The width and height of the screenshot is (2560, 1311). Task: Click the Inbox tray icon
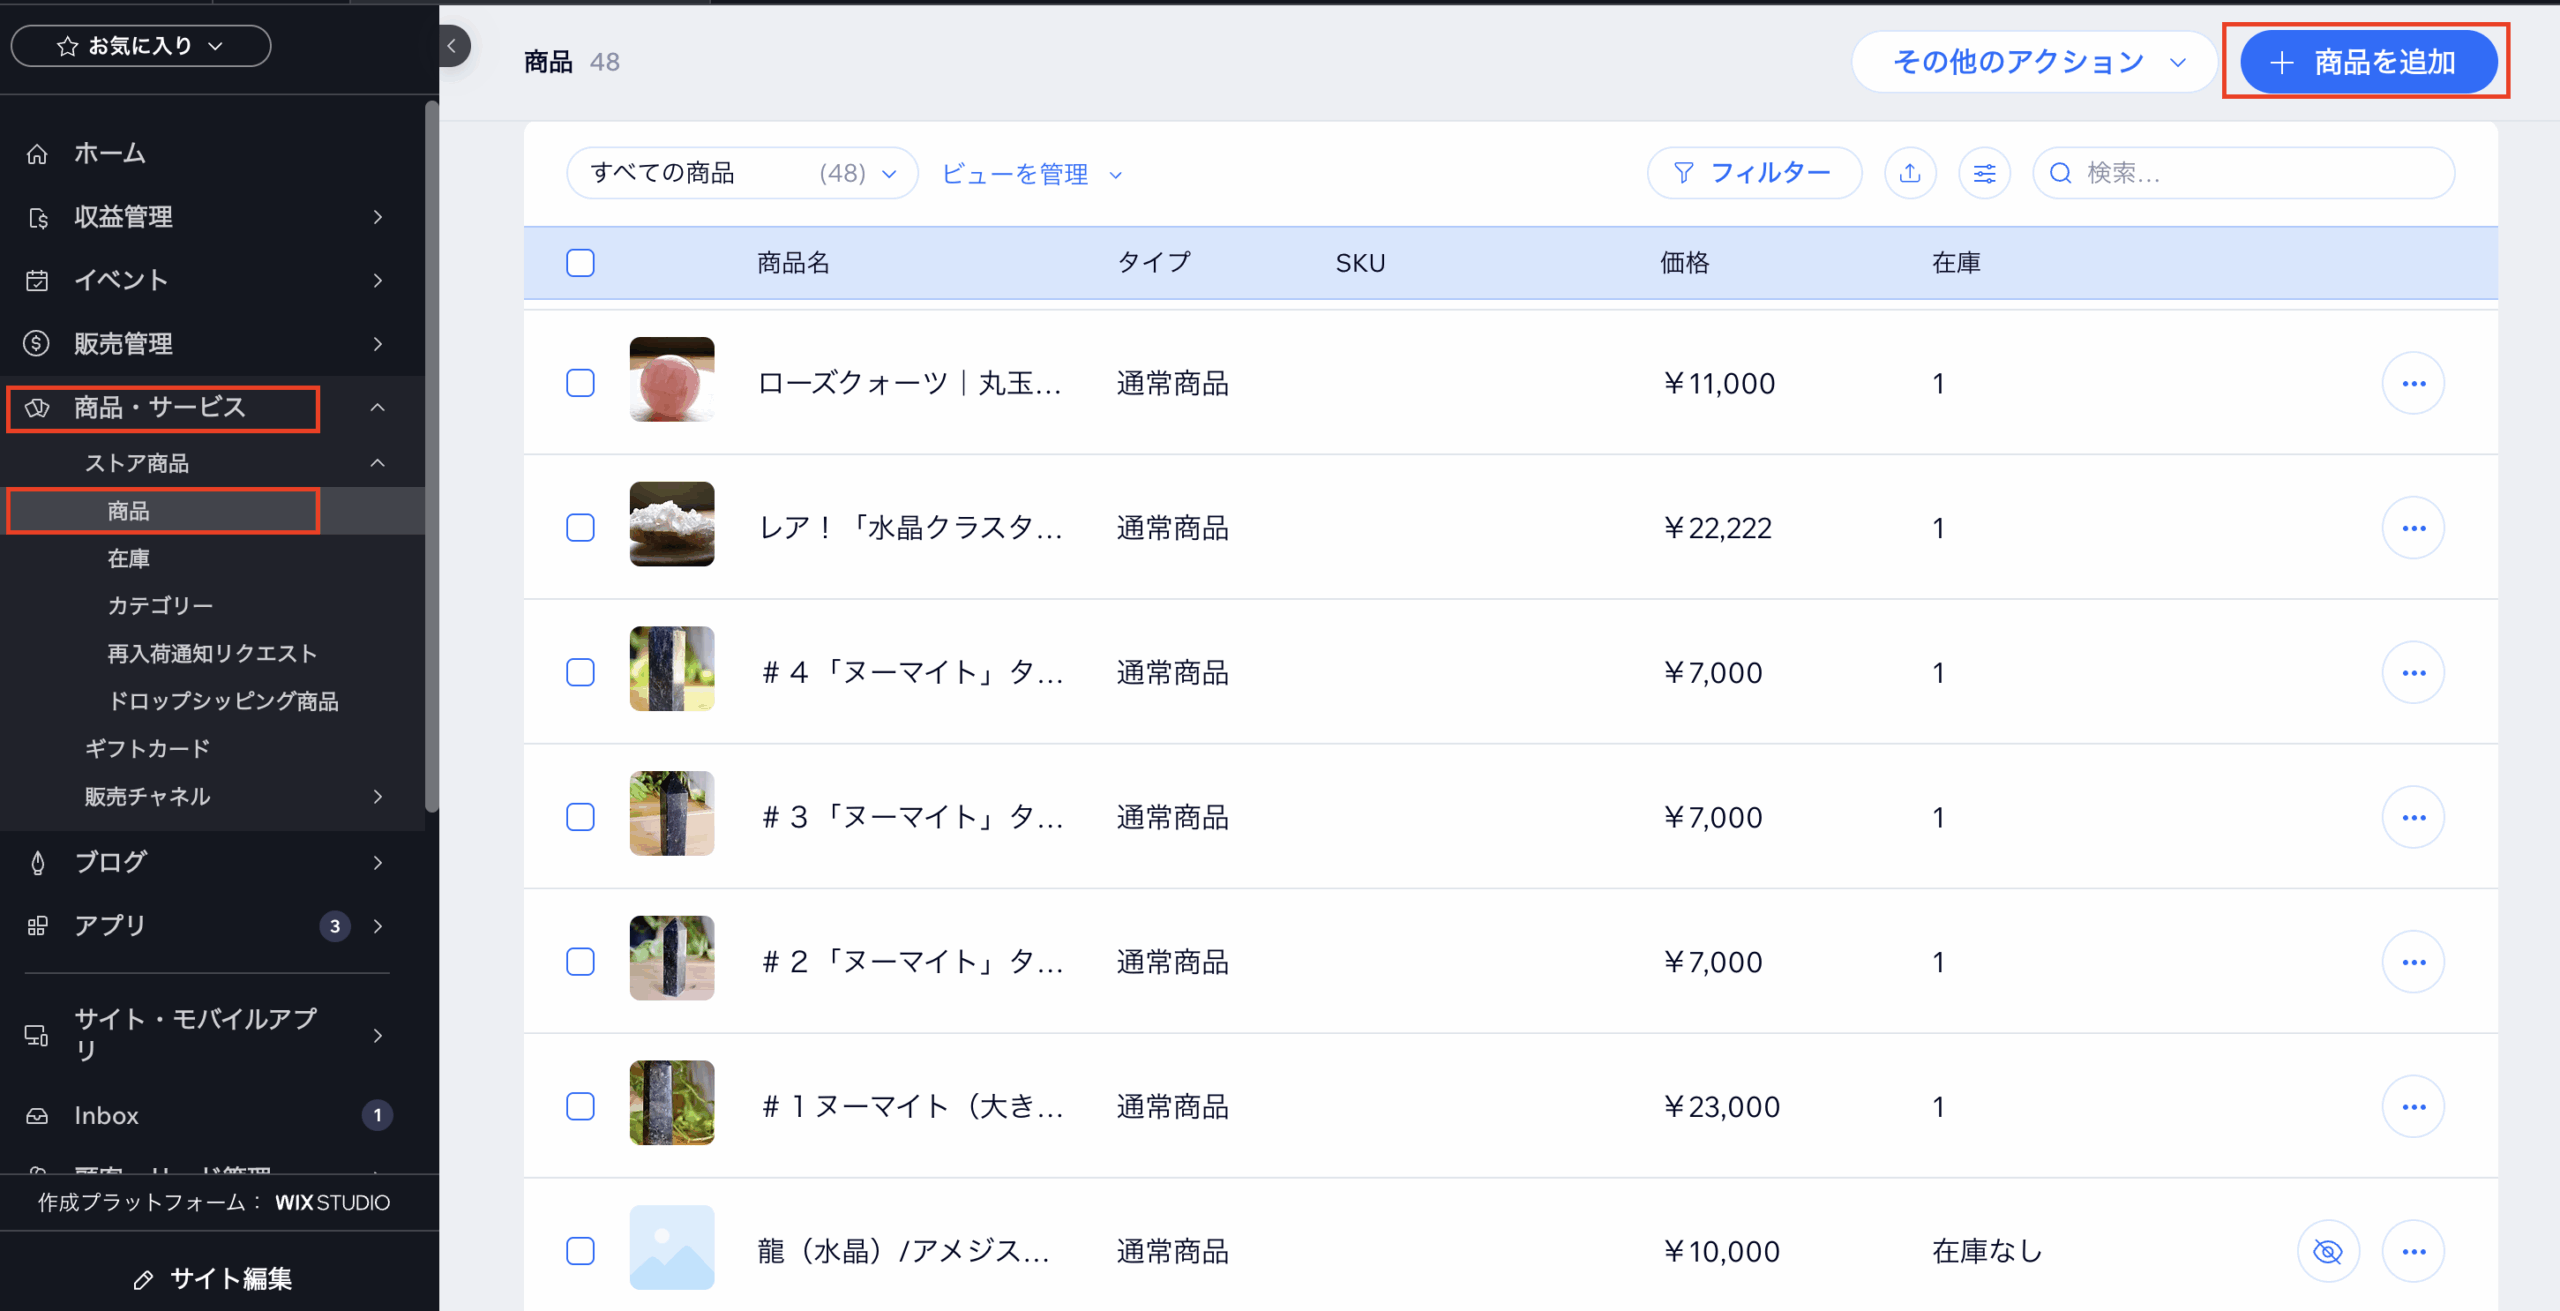click(37, 1115)
